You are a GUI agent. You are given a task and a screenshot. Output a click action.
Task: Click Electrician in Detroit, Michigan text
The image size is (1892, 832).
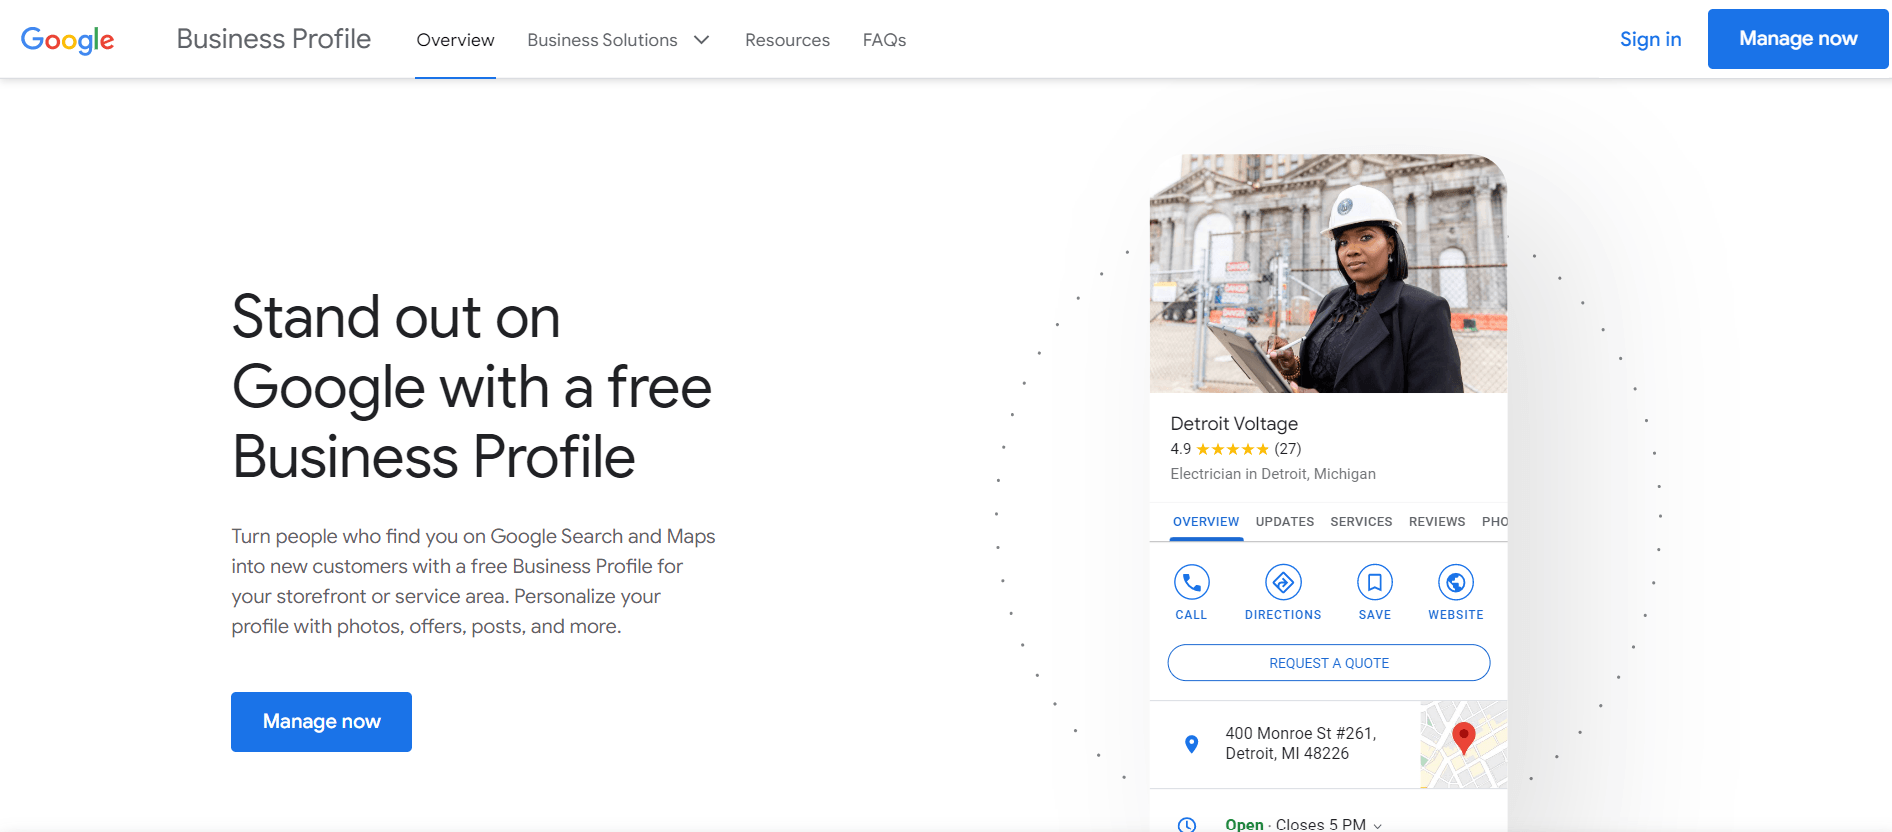click(1273, 474)
